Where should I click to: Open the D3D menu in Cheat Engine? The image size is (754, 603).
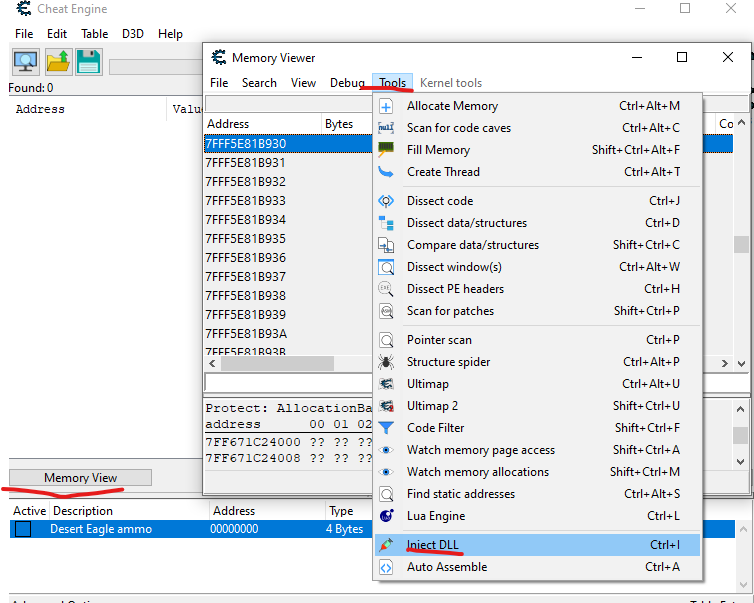133,34
